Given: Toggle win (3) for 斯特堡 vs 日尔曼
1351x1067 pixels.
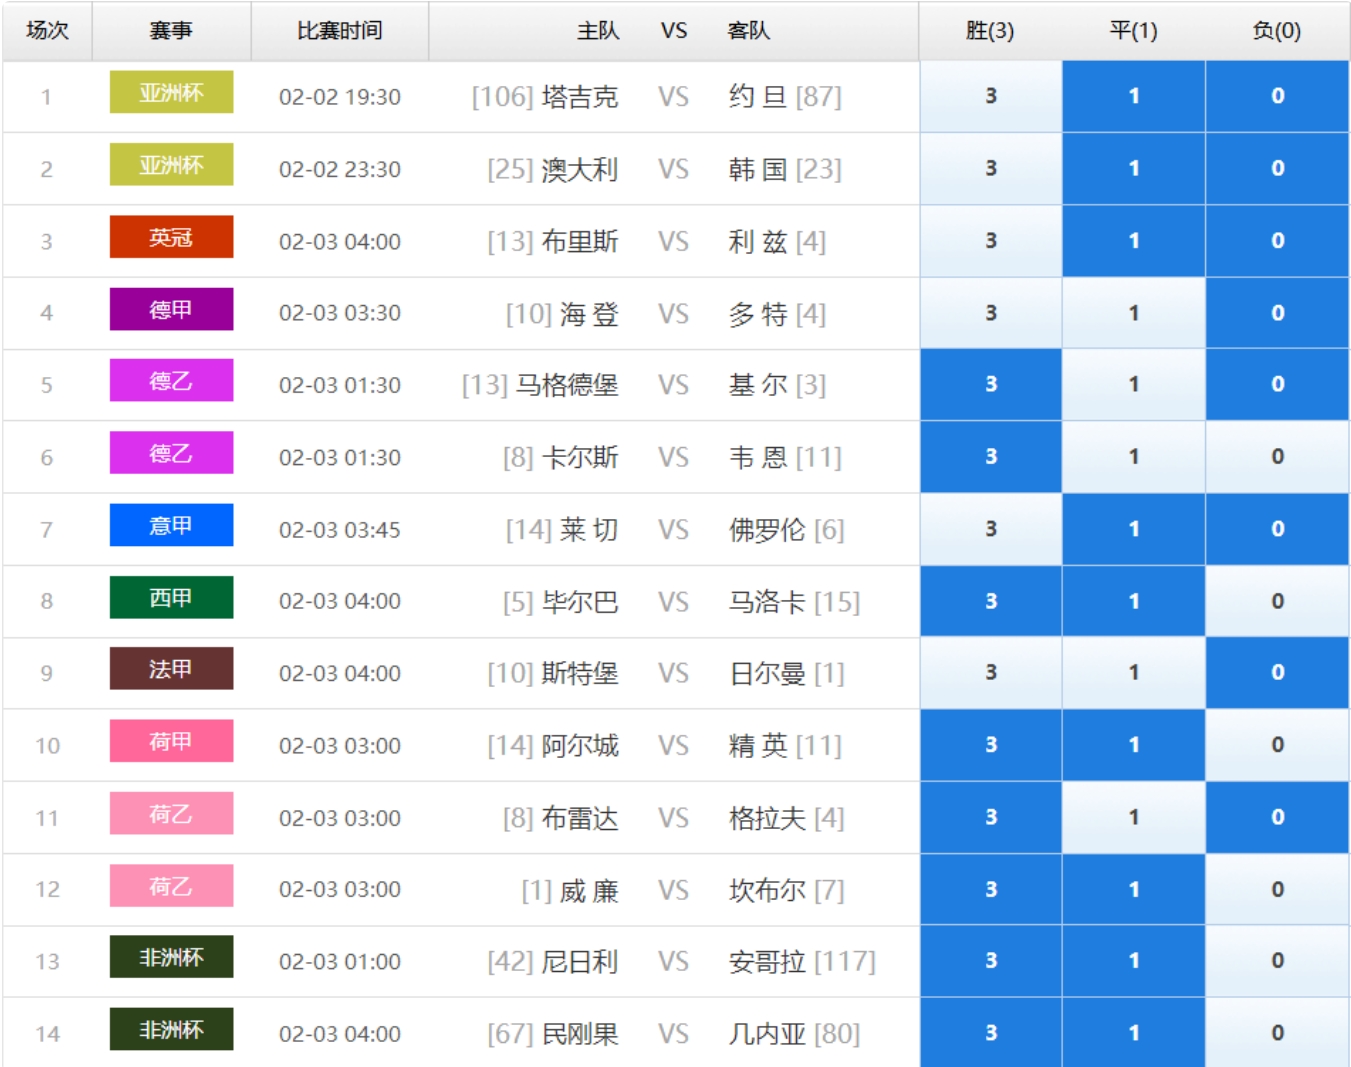Looking at the screenshot, I should click(x=990, y=673).
